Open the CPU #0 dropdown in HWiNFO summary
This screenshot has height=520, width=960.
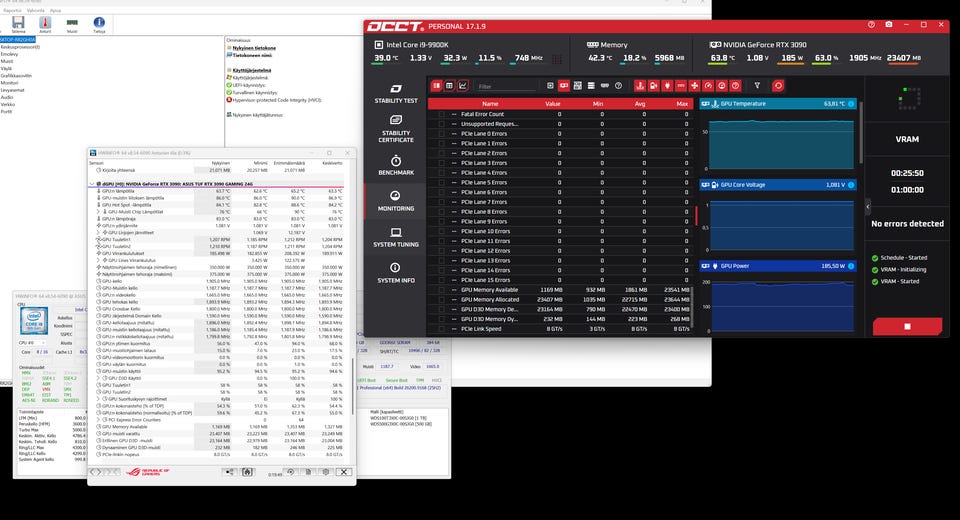[32, 343]
